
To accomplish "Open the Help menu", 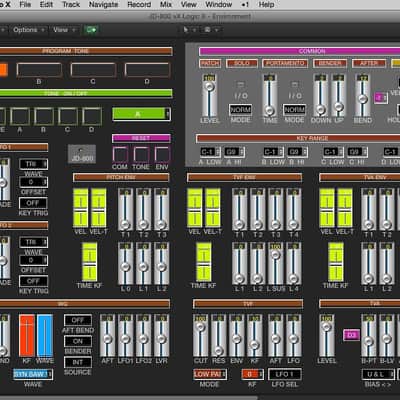I will point(266,5).
